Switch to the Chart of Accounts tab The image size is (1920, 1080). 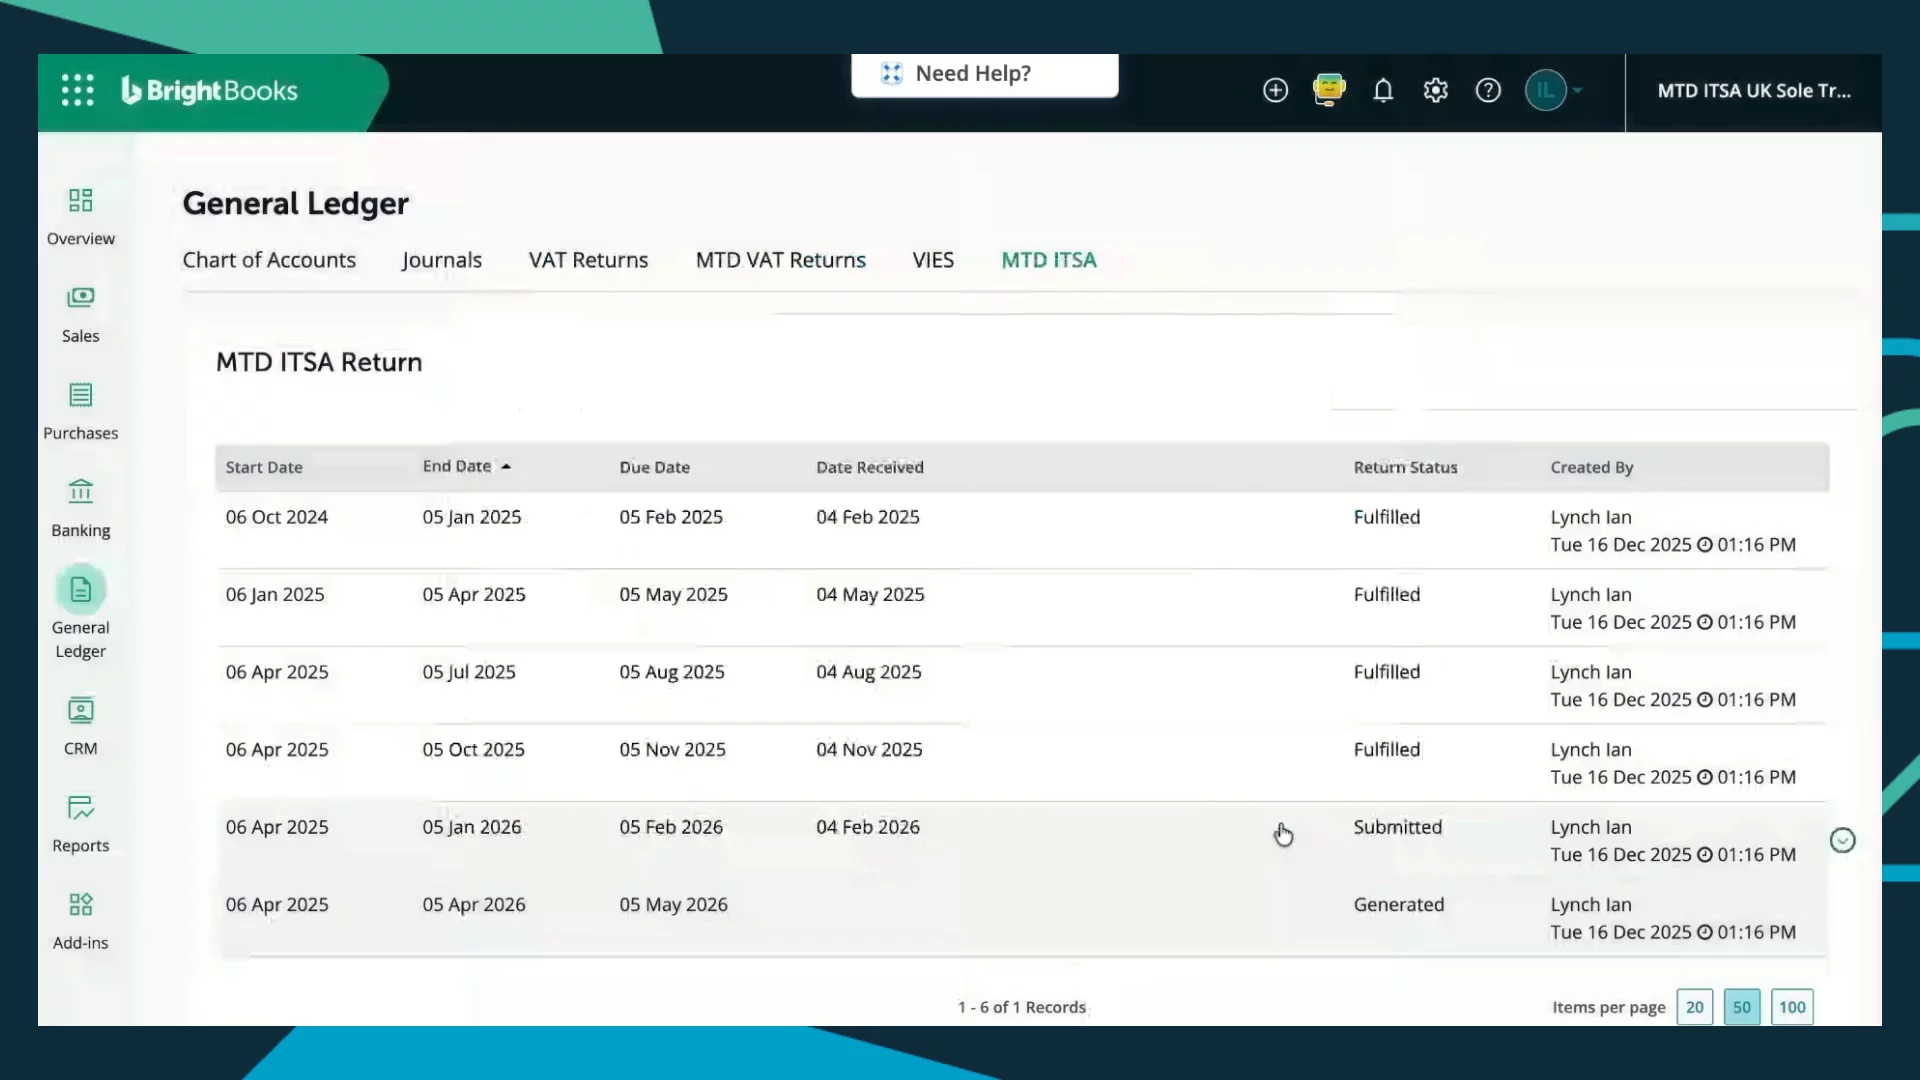click(x=269, y=260)
